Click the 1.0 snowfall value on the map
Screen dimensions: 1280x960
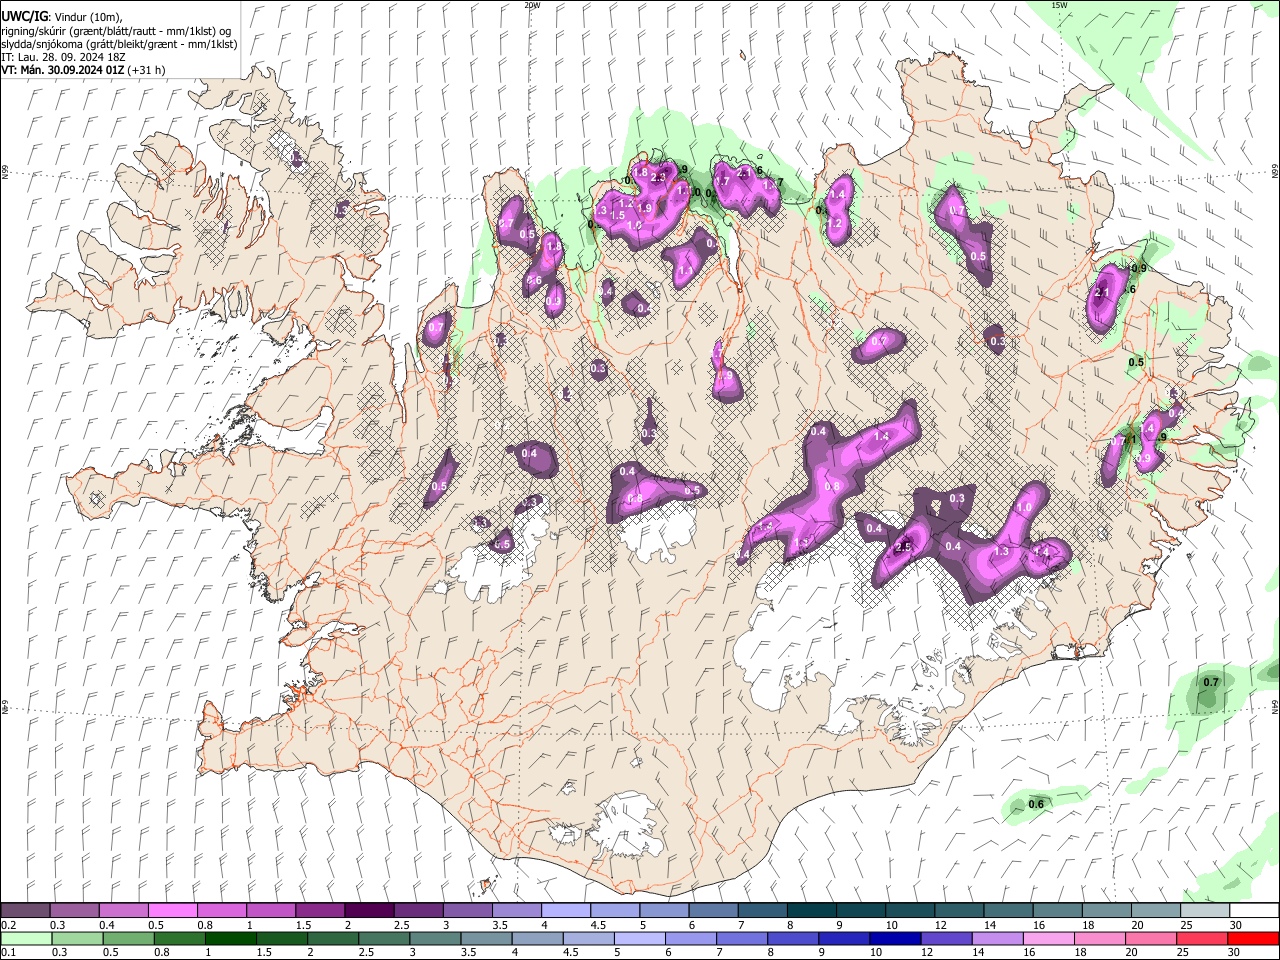[1024, 507]
